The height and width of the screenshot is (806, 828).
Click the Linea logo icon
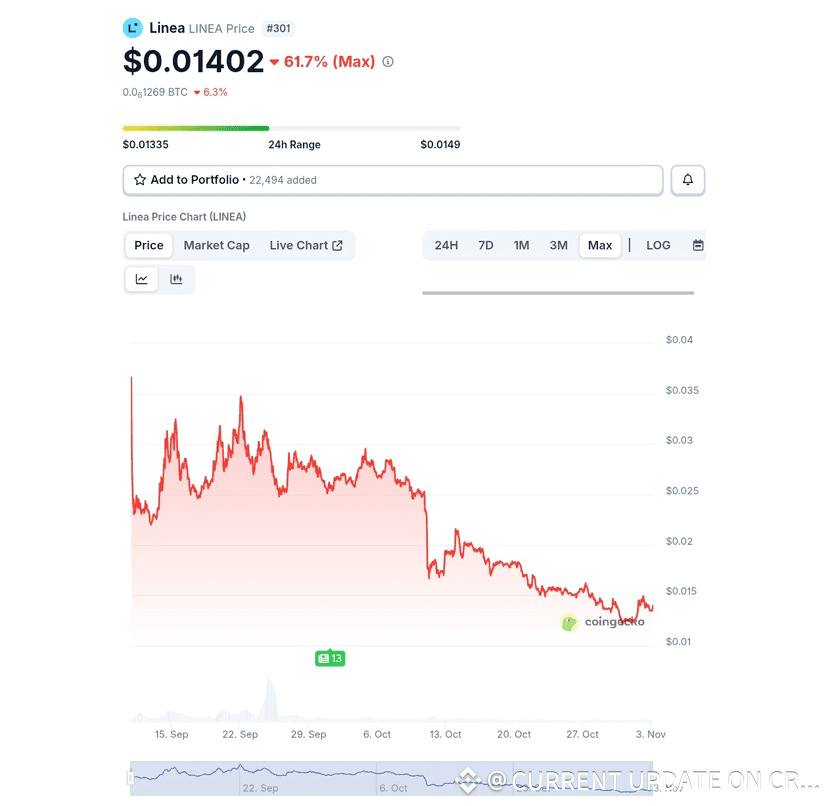point(133,28)
